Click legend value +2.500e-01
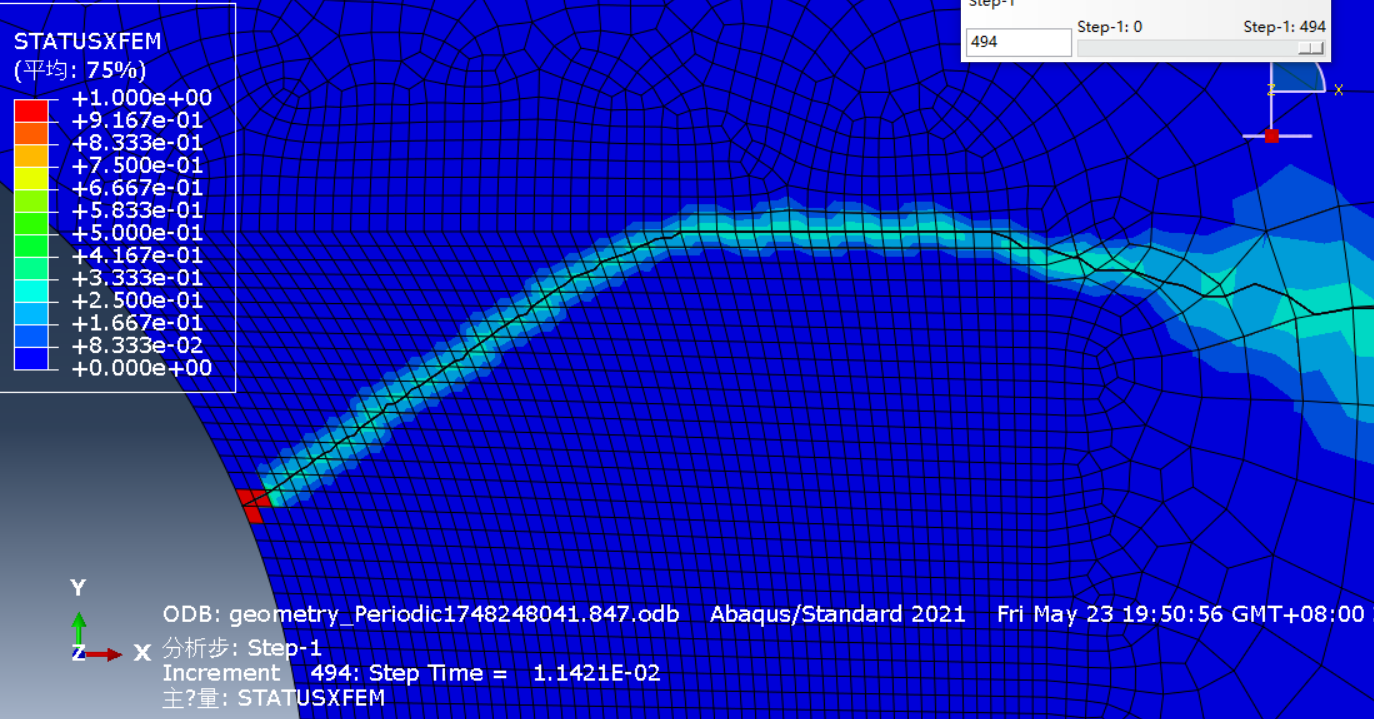The height and width of the screenshot is (719, 1374). (x=138, y=300)
